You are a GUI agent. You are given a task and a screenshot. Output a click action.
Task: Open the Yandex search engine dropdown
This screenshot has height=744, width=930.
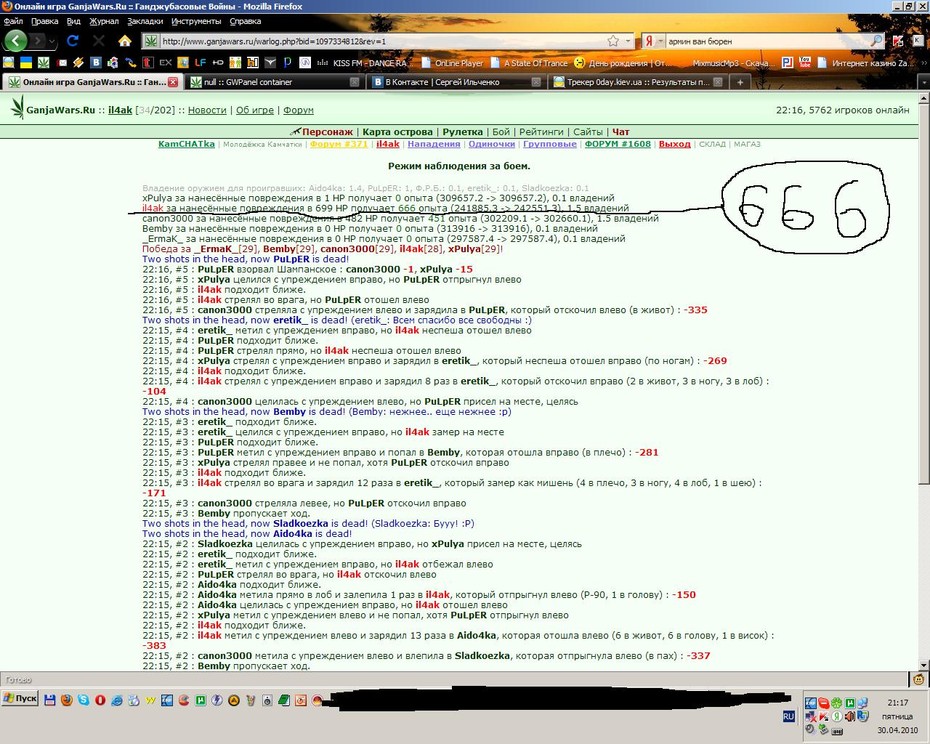click(660, 41)
